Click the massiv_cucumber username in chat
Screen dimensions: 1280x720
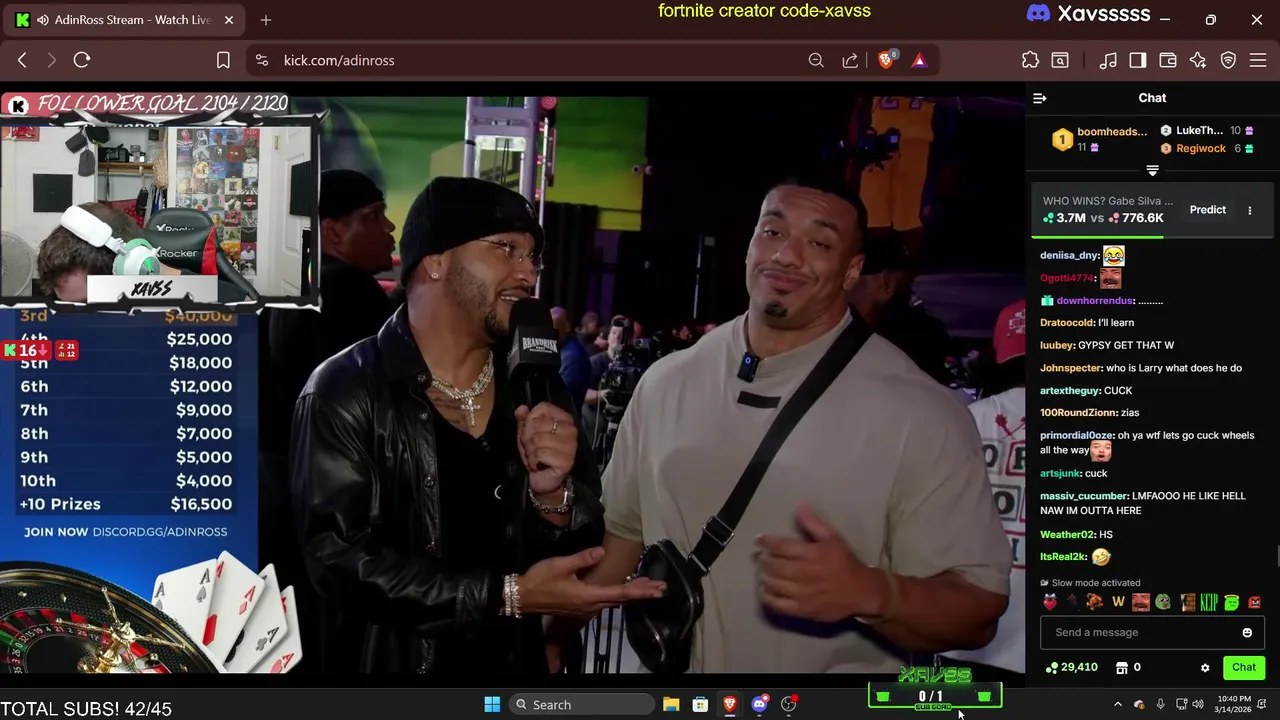point(1084,496)
